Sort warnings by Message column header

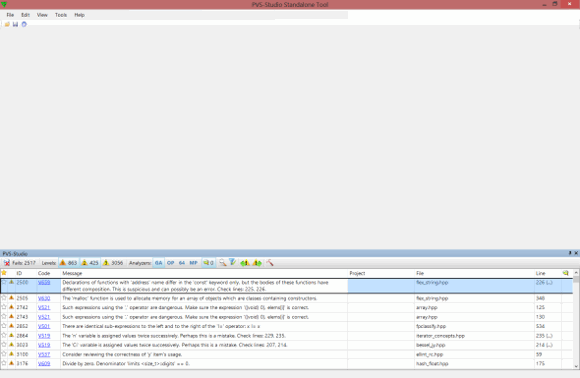[72, 273]
